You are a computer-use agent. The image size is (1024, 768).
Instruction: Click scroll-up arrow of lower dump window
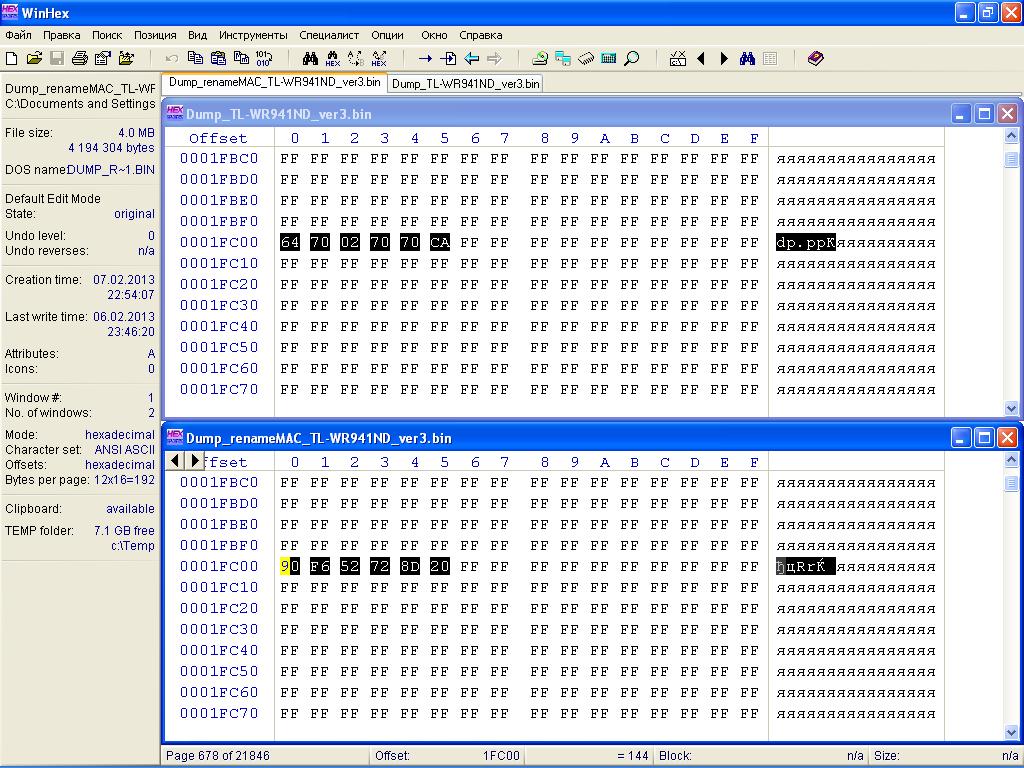pos(1011,460)
